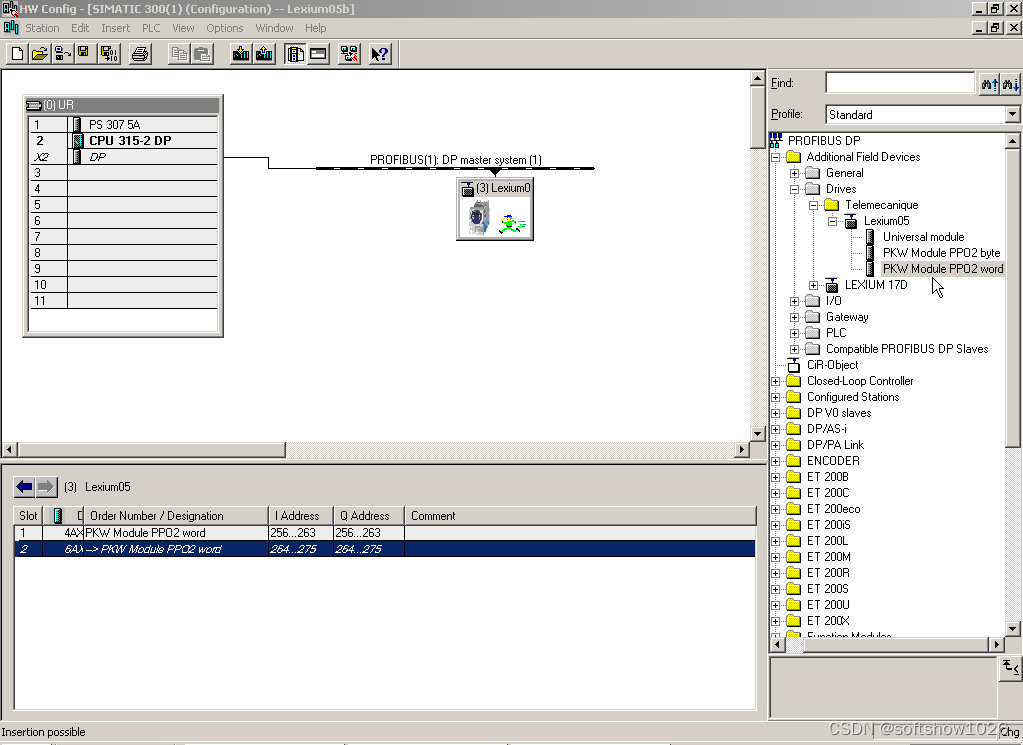Open the Help menu
1023x745 pixels.
pyautogui.click(x=315, y=28)
